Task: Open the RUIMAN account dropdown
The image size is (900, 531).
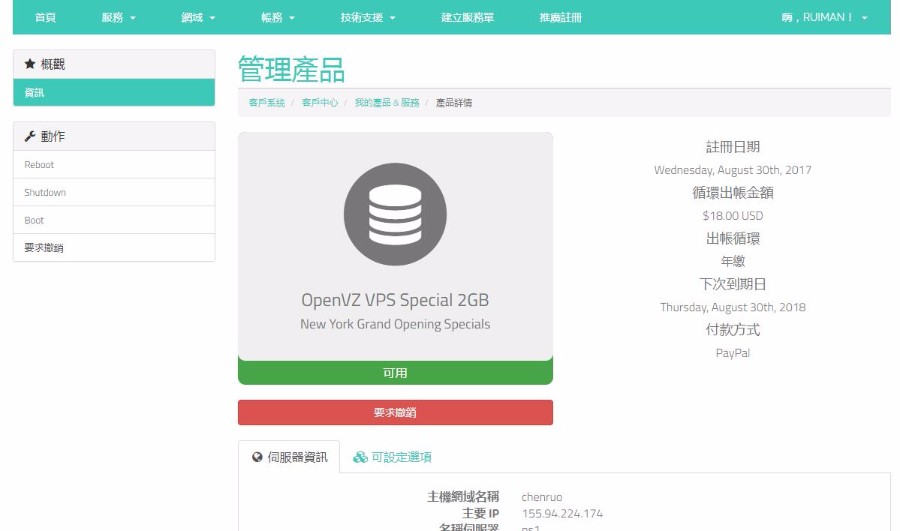Action: pyautogui.click(x=824, y=17)
